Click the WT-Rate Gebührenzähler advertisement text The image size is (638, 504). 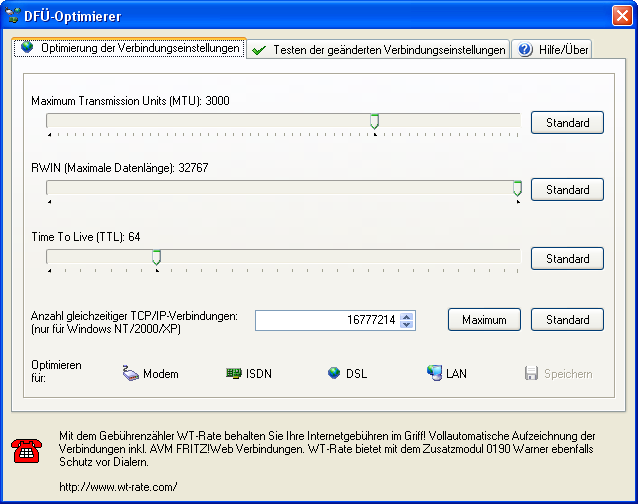327,449
